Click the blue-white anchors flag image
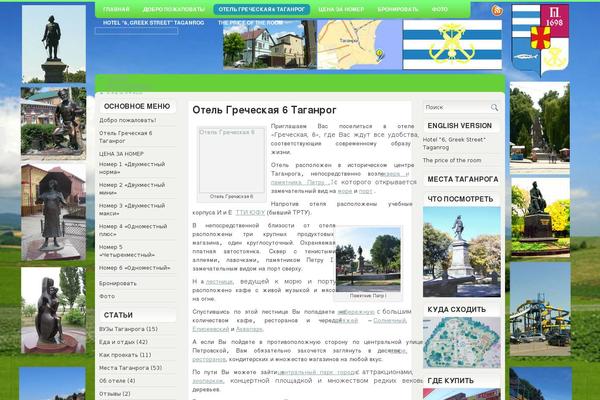600x400 pixels. (x=452, y=45)
